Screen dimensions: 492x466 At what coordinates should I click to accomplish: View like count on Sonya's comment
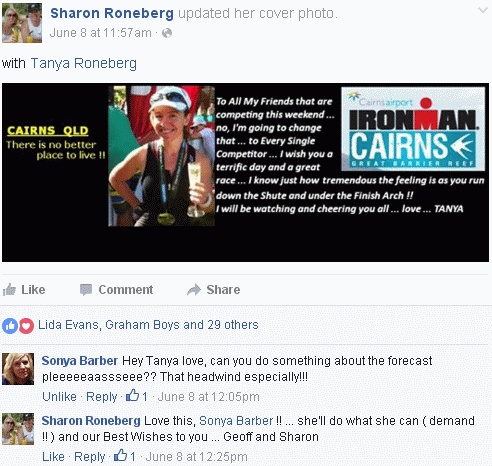(137, 396)
